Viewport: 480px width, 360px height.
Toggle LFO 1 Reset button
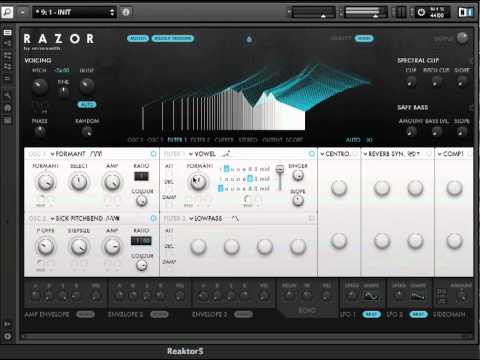click(x=371, y=314)
